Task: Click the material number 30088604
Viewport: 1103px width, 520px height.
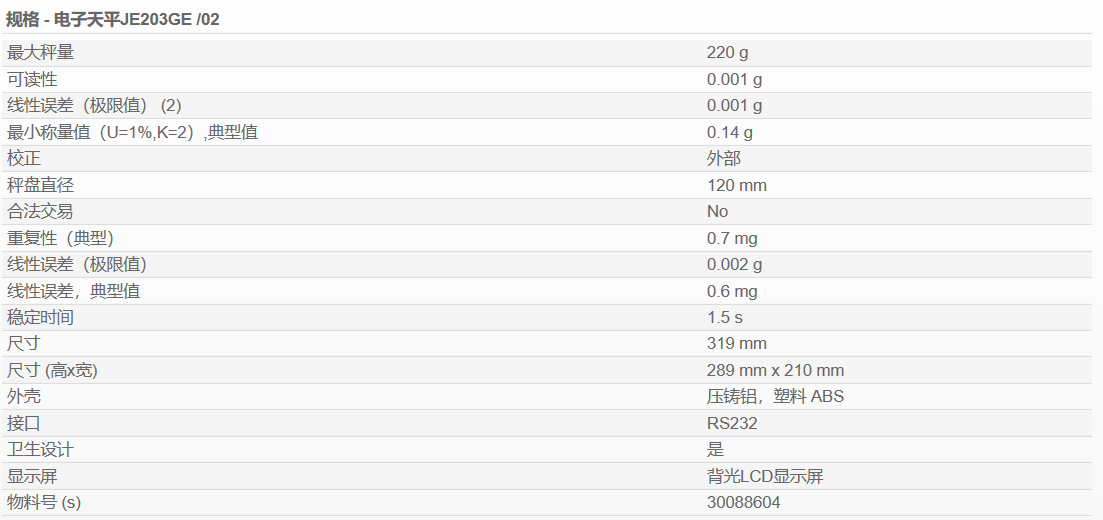Action: [744, 503]
